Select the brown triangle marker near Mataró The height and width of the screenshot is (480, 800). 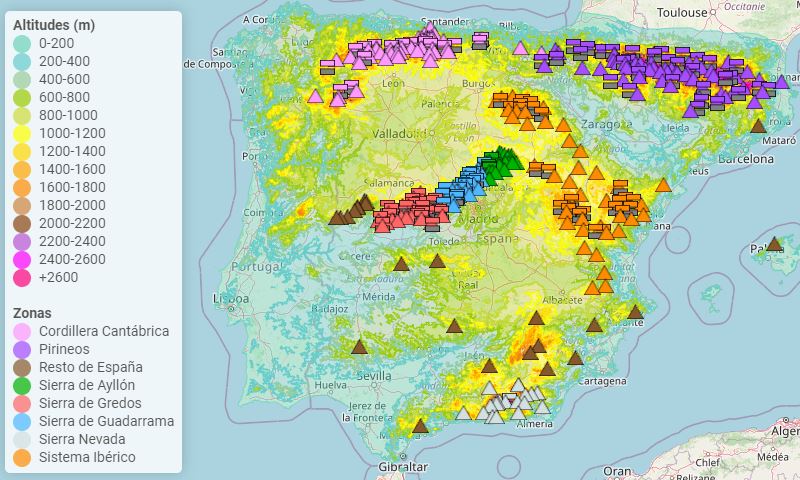(x=758, y=126)
